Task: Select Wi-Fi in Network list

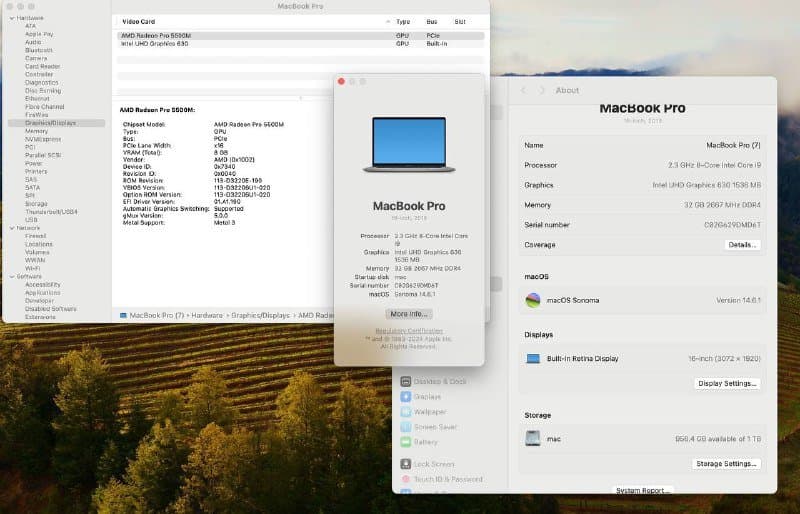Action: pyautogui.click(x=33, y=268)
